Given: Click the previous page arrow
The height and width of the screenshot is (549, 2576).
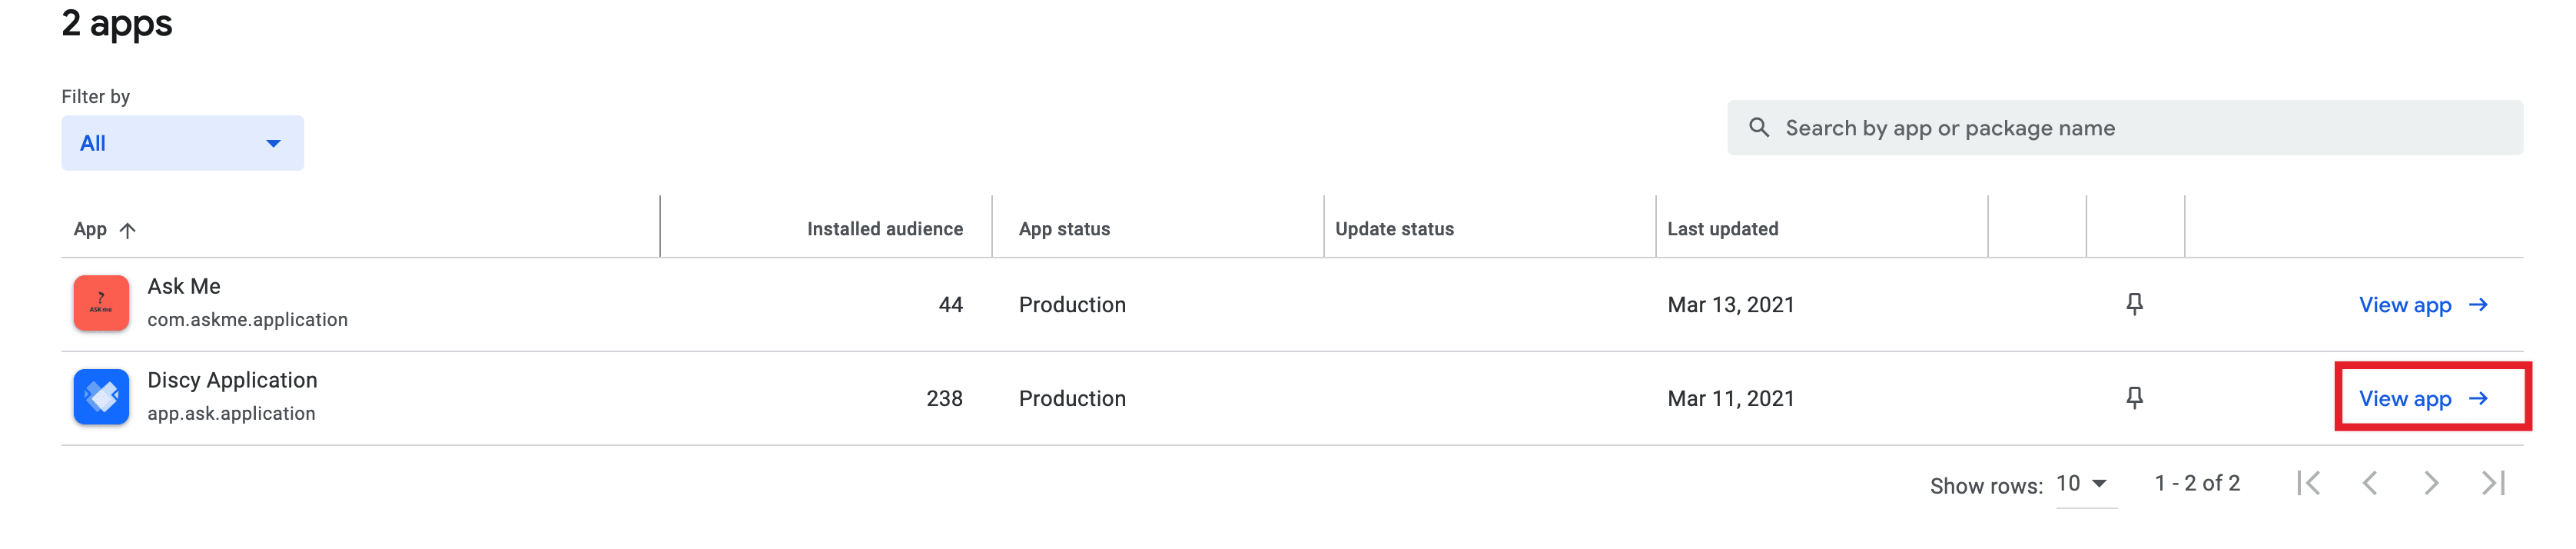Looking at the screenshot, I should [2369, 483].
